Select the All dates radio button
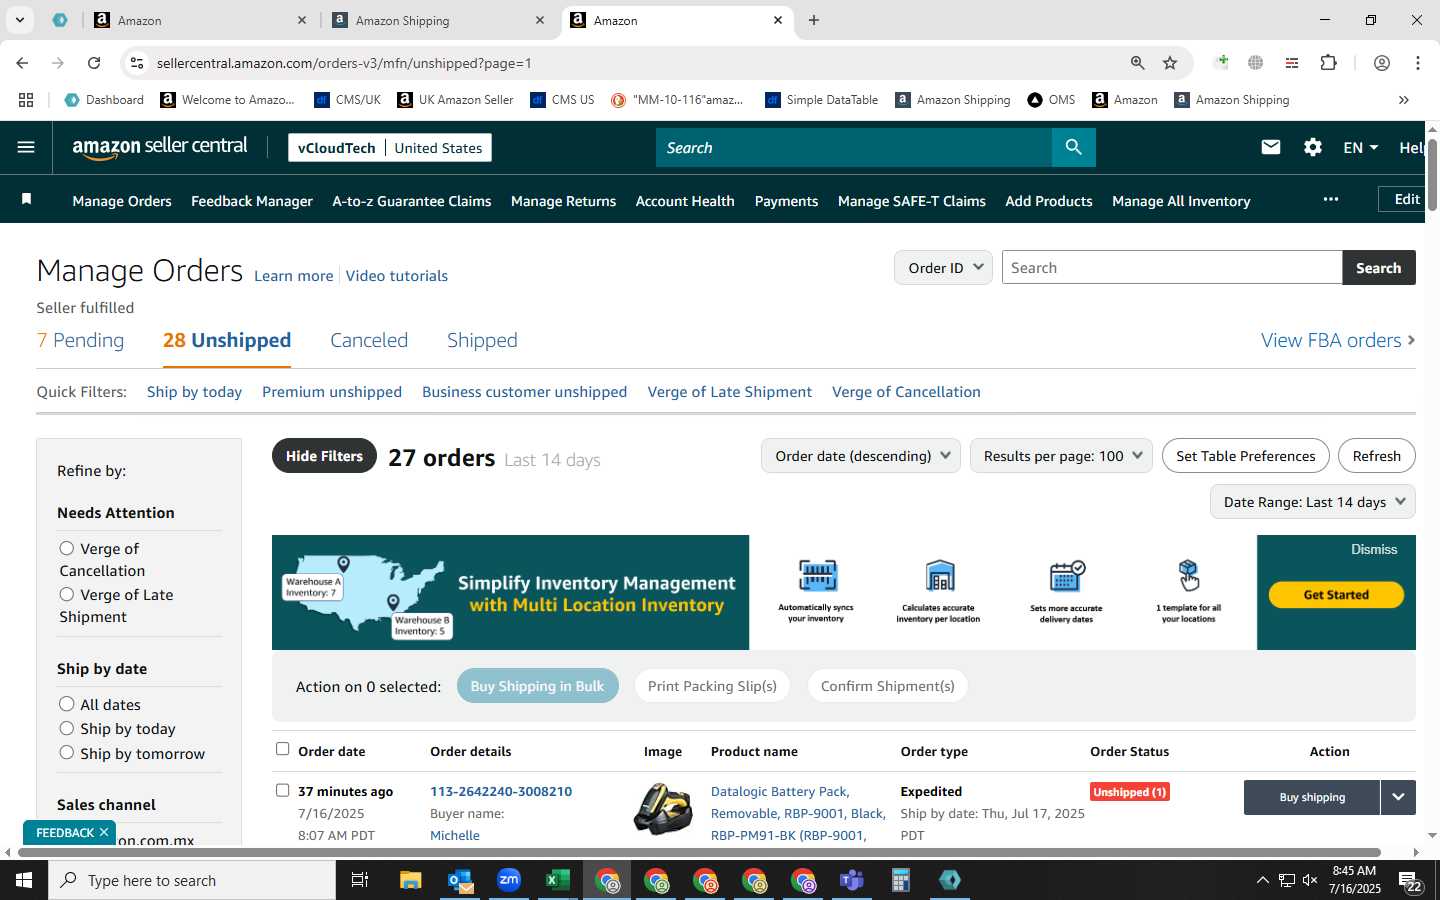Viewport: 1440px width, 900px height. coord(67,704)
